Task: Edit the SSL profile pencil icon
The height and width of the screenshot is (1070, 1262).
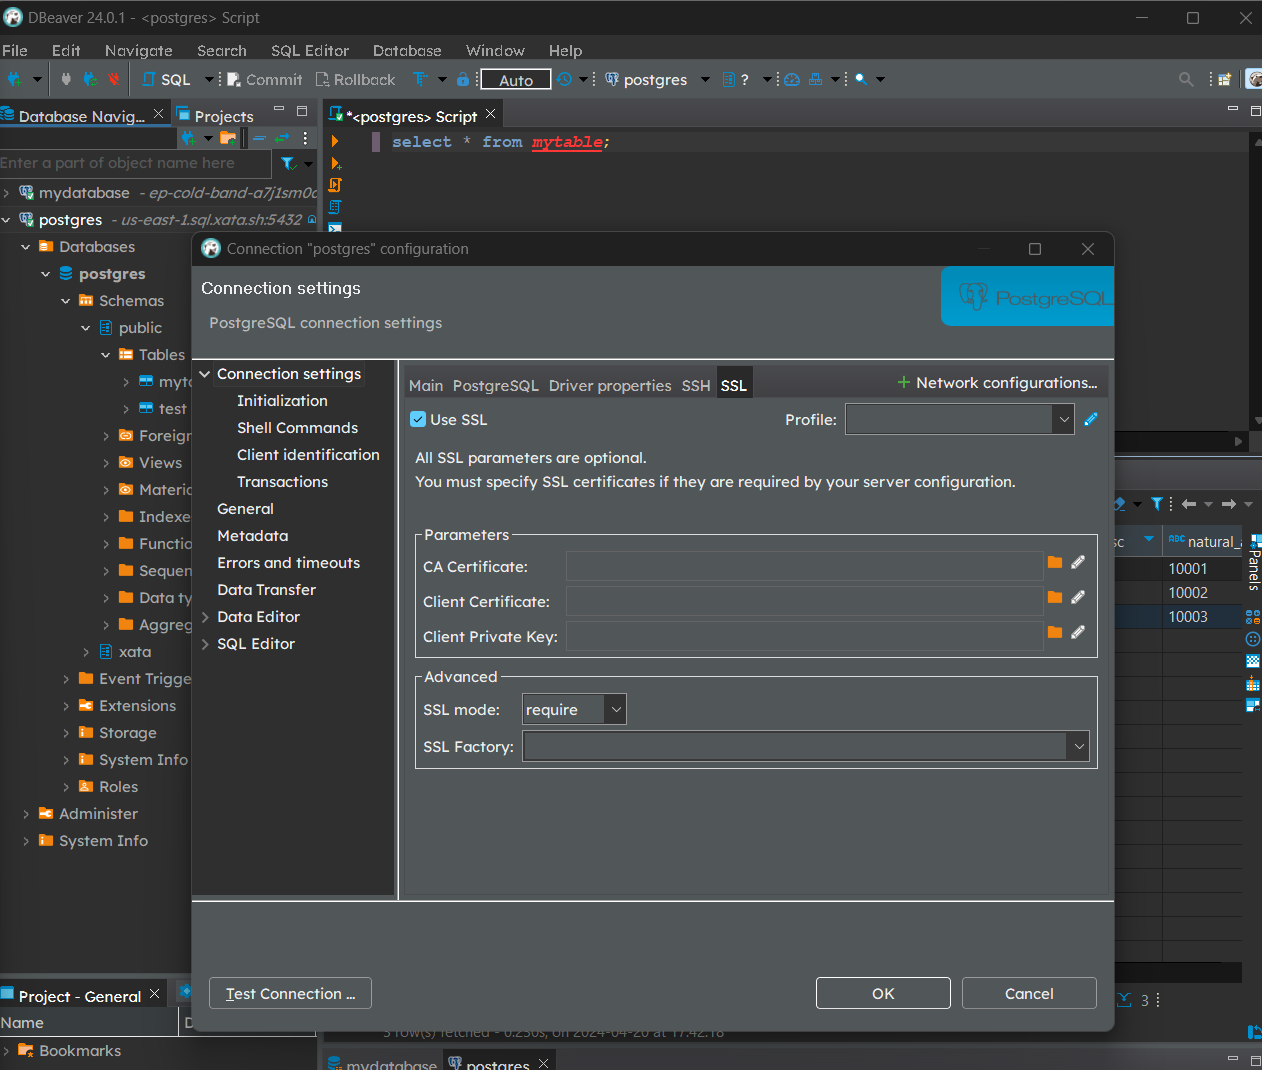Action: pyautogui.click(x=1091, y=420)
